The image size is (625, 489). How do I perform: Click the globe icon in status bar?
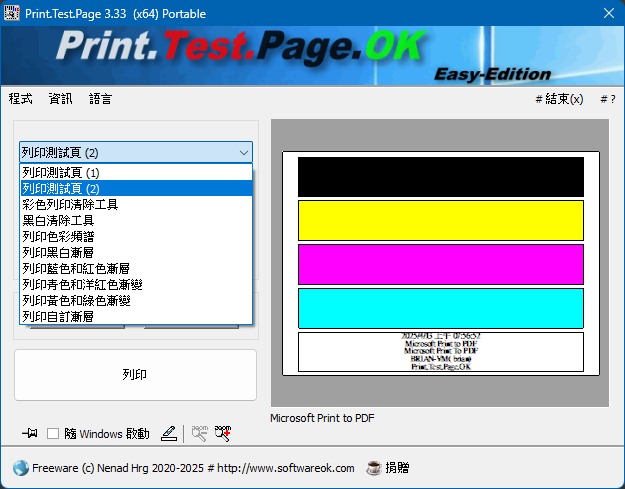tap(21, 468)
